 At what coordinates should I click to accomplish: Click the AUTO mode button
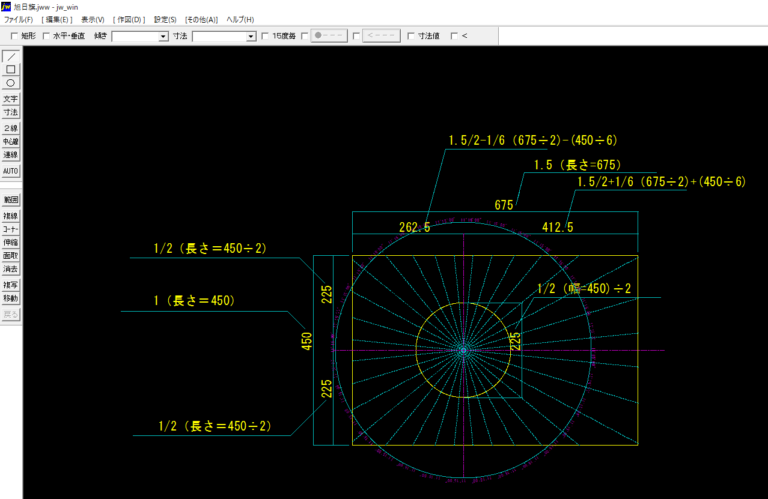pos(10,171)
